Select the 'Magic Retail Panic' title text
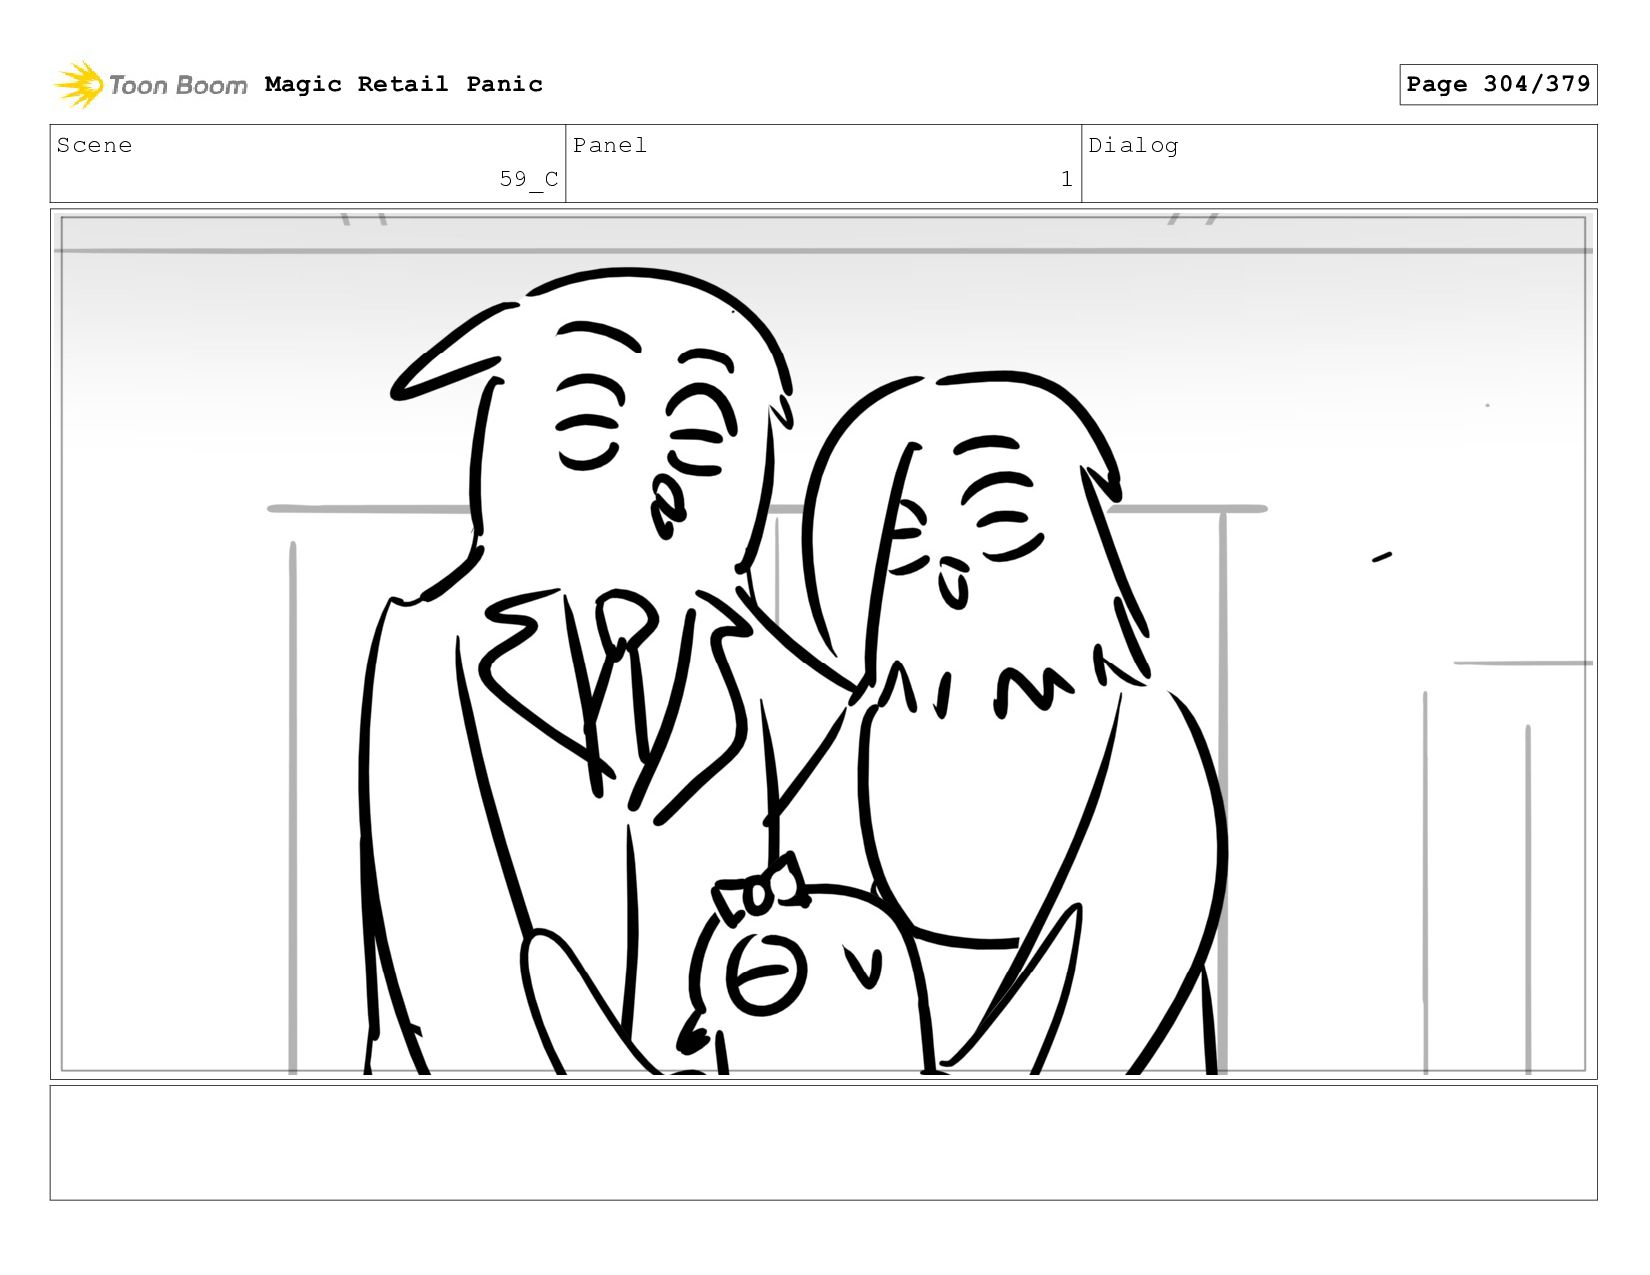 404,84
